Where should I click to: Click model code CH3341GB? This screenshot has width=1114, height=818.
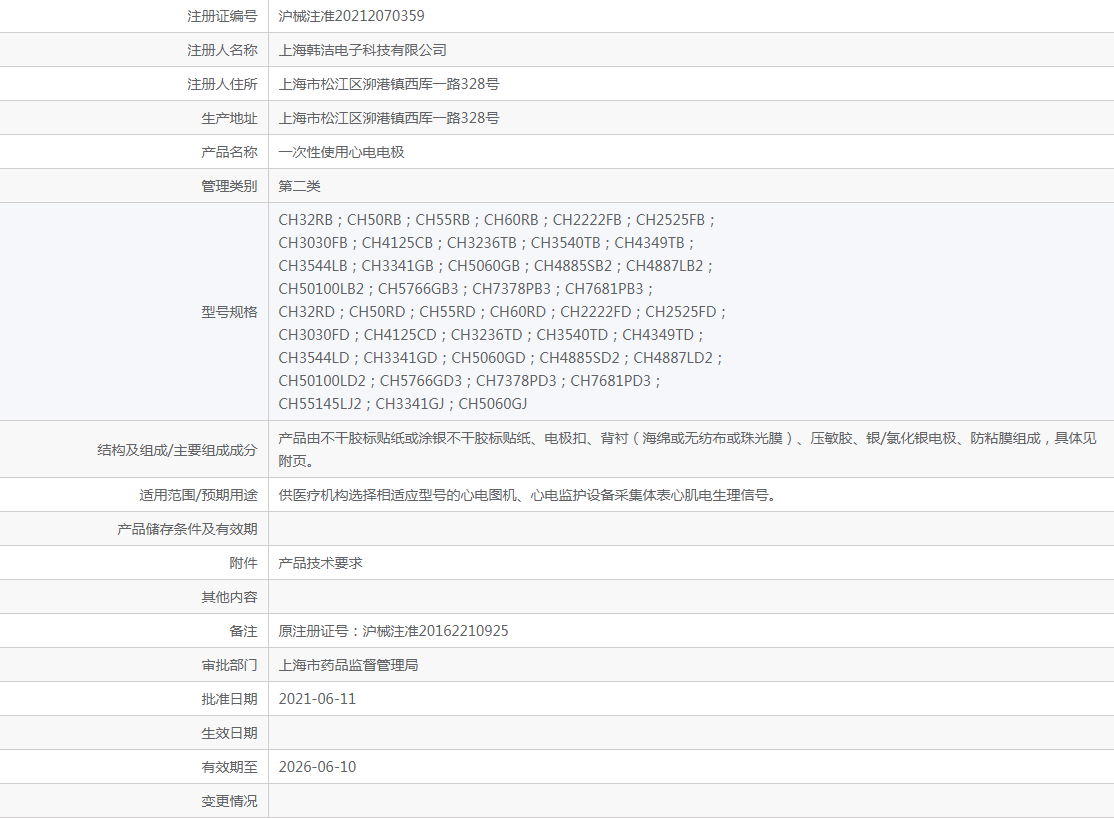pos(397,266)
